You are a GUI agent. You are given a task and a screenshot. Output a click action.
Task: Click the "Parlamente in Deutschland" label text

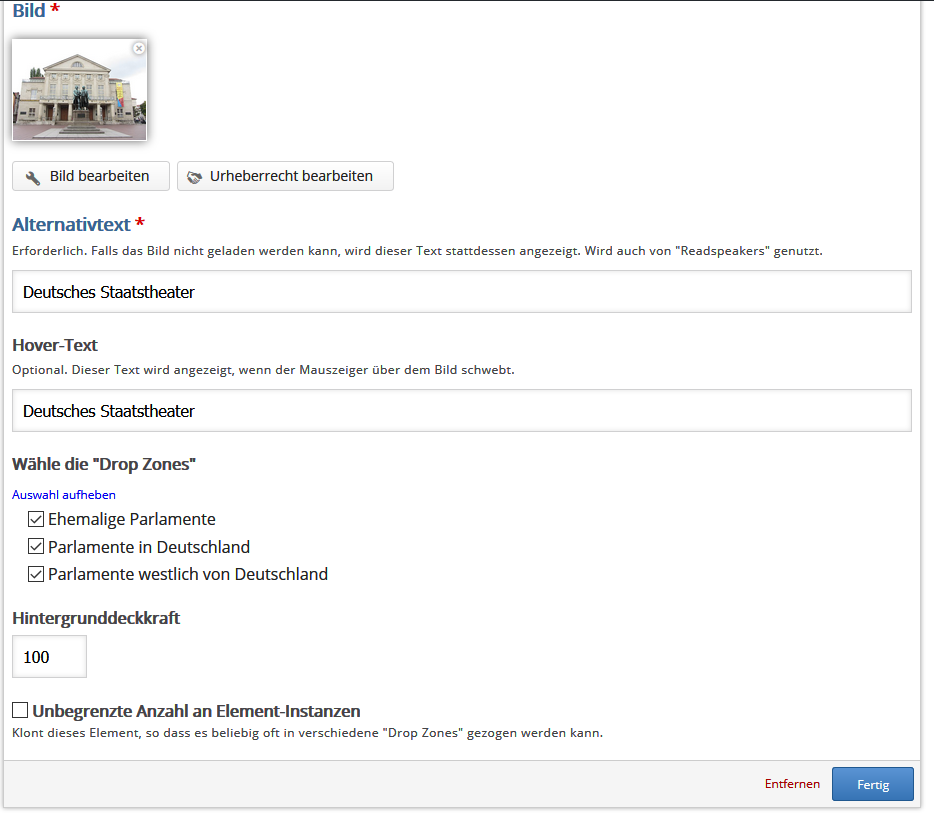(148, 547)
